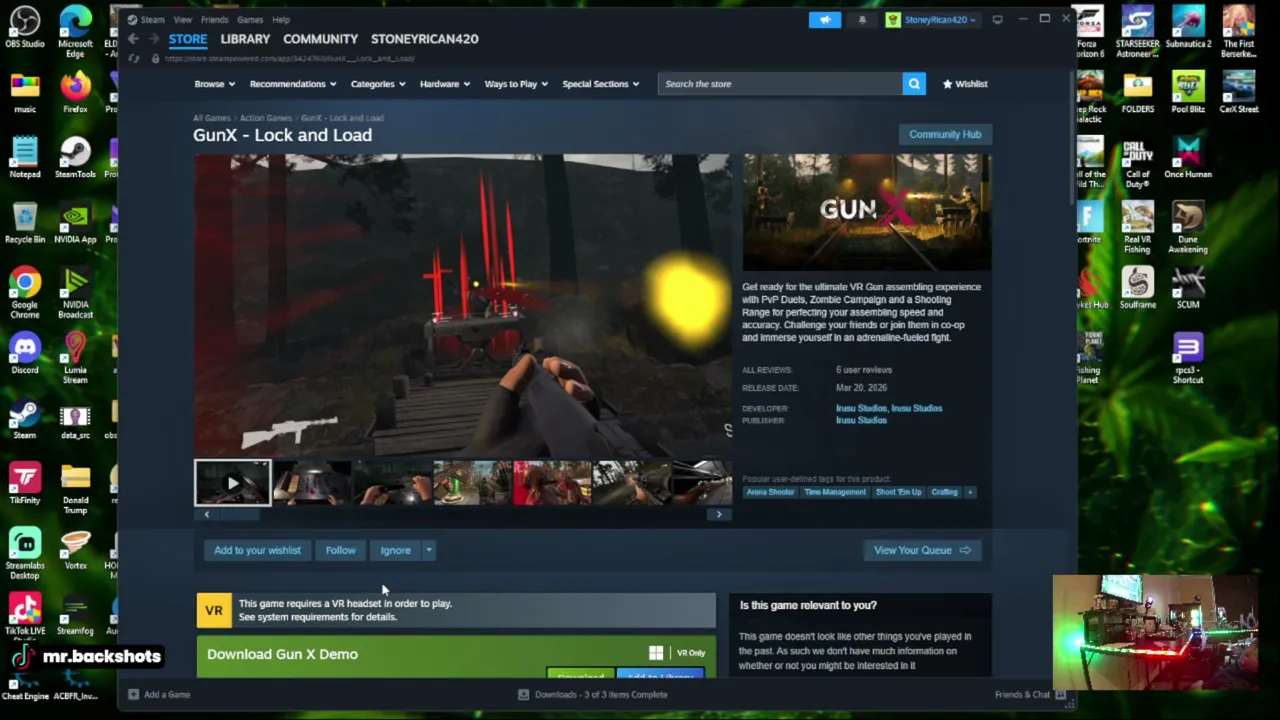Open Steam notifications bell
The width and height of the screenshot is (1280, 720).
pos(862,20)
